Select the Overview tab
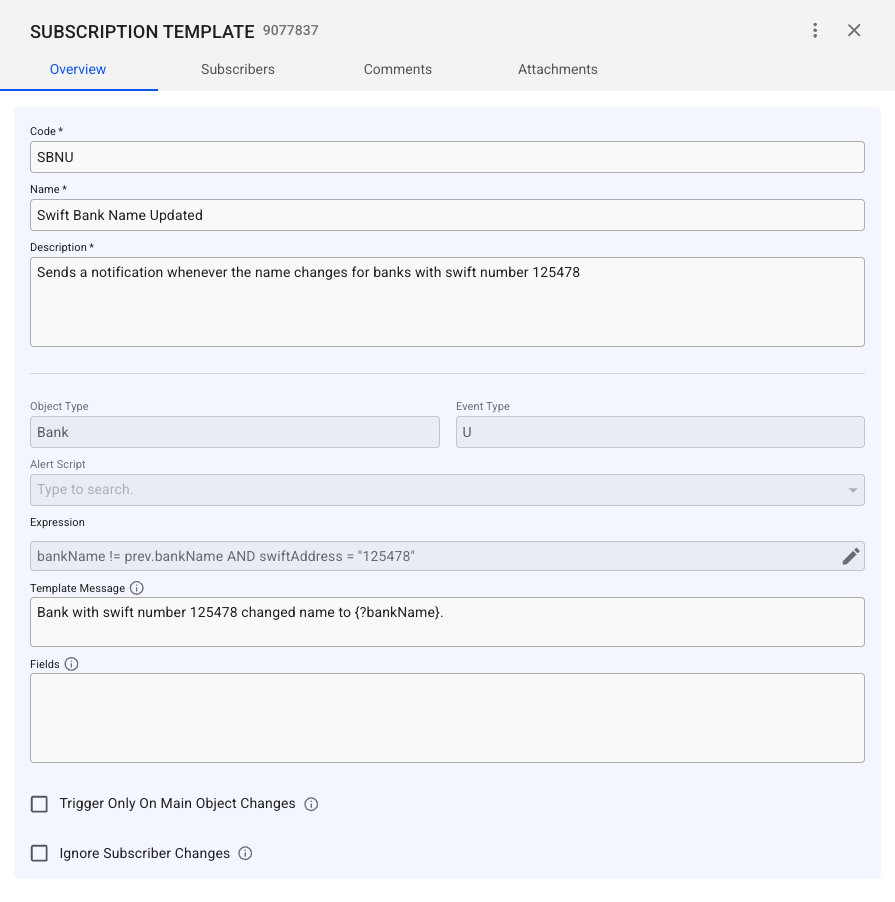 78,70
